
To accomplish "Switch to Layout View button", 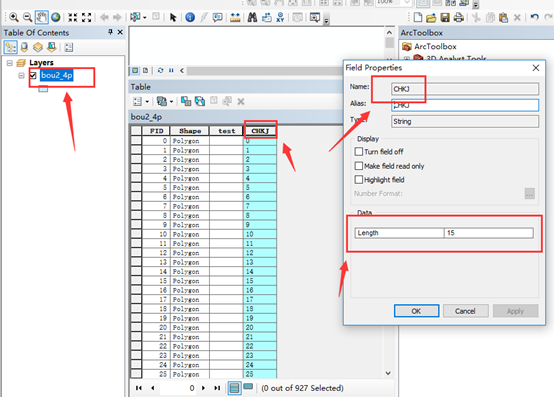I will (145, 70).
